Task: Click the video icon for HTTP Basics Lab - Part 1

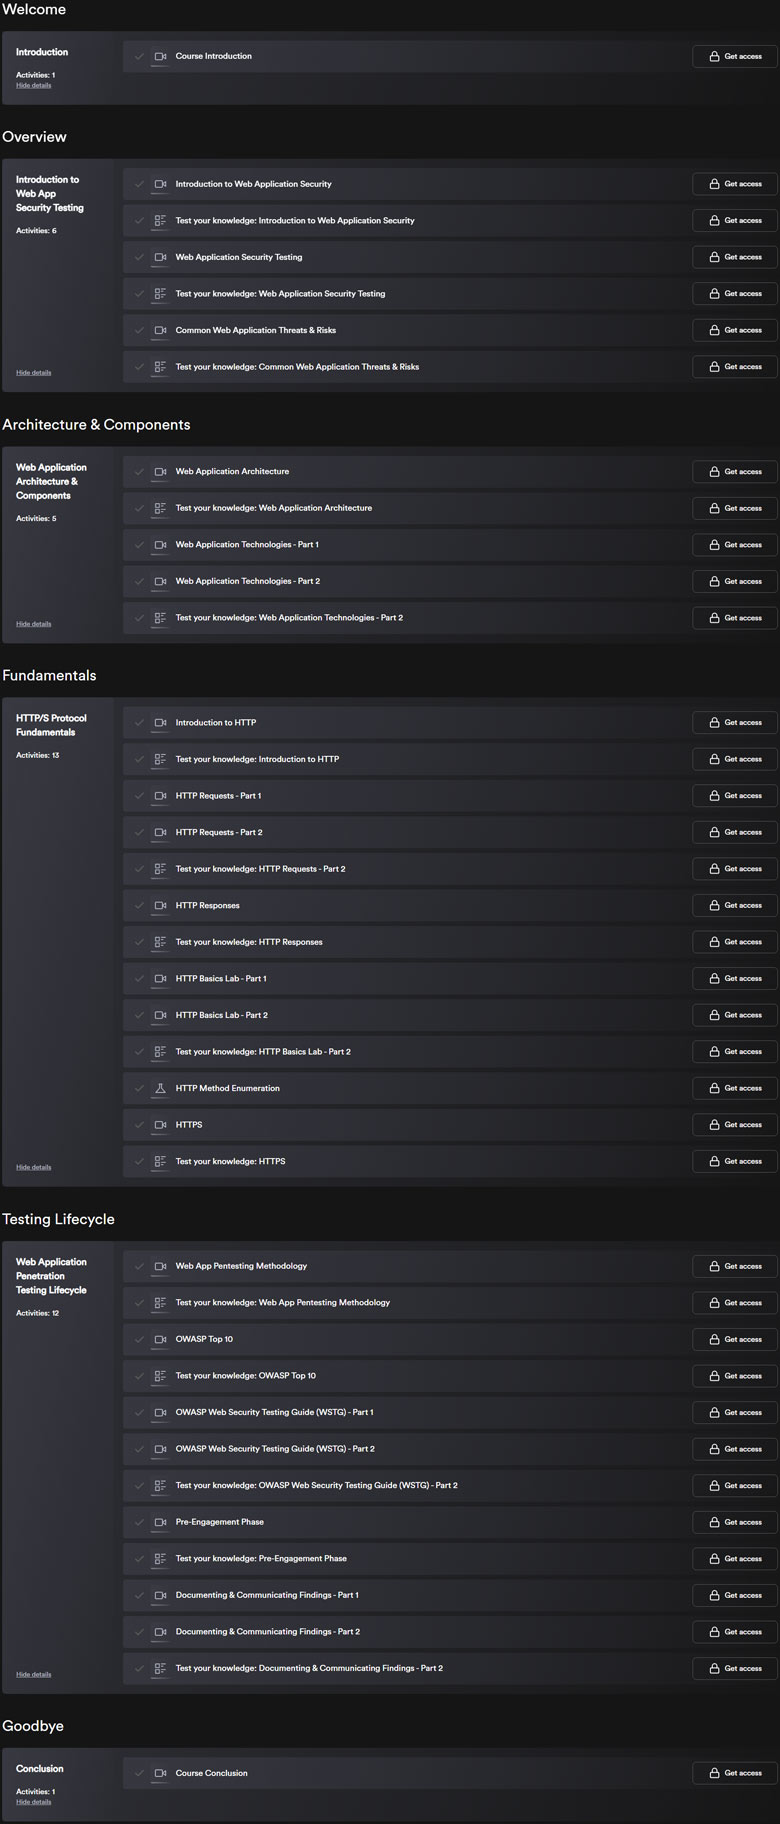Action: click(160, 979)
